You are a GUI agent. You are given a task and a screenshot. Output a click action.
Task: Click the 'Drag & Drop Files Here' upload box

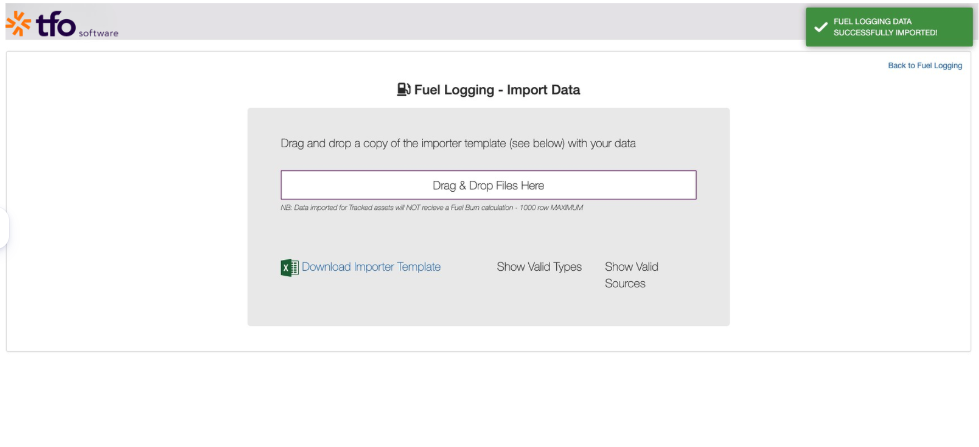pyautogui.click(x=488, y=185)
